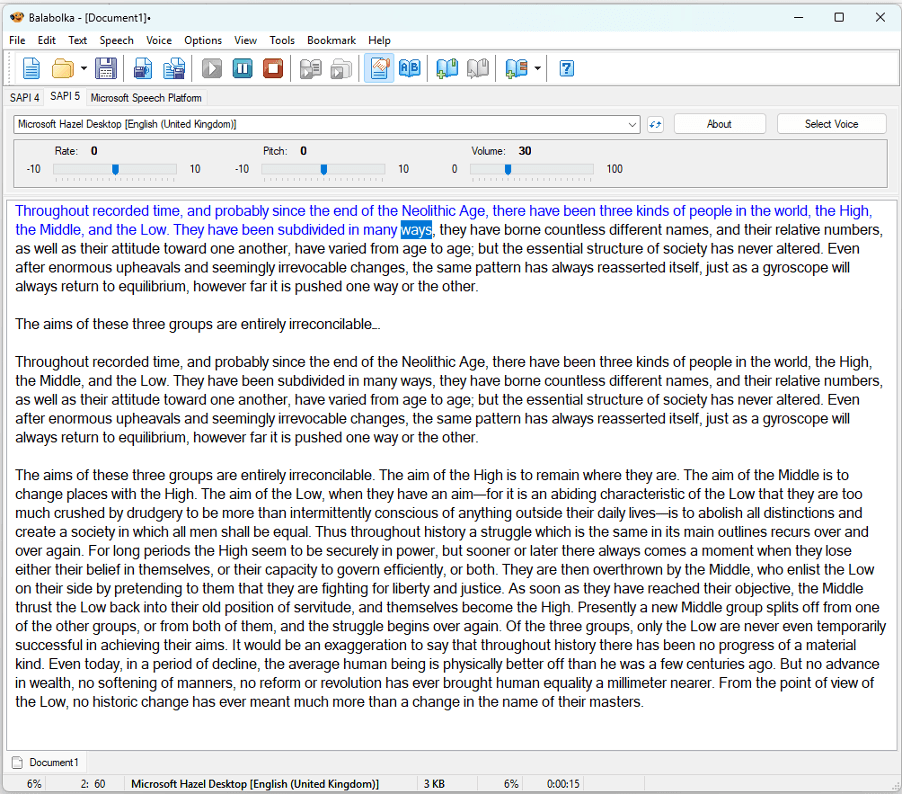Switch to the SAPI 4 tab
Image resolution: width=902 pixels, height=794 pixels.
coord(23,97)
